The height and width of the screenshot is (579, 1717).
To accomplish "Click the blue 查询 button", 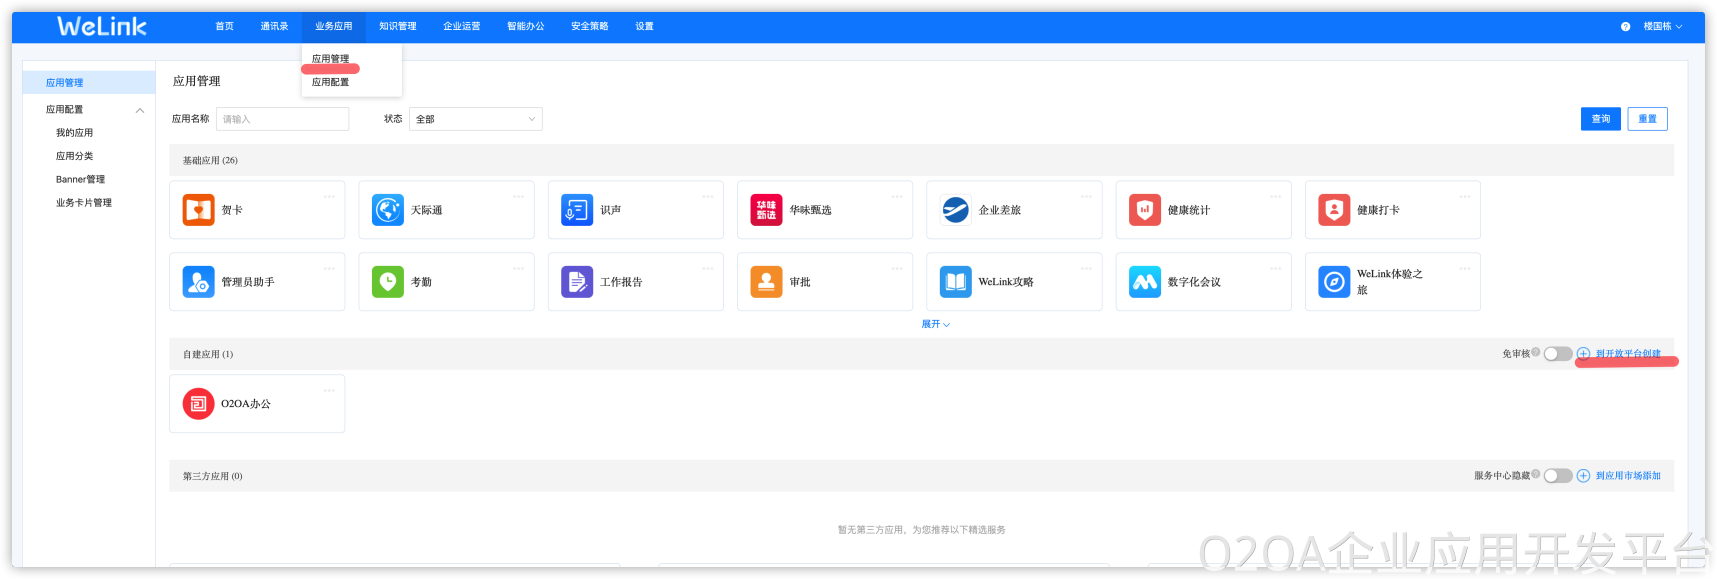I will pyautogui.click(x=1600, y=119).
